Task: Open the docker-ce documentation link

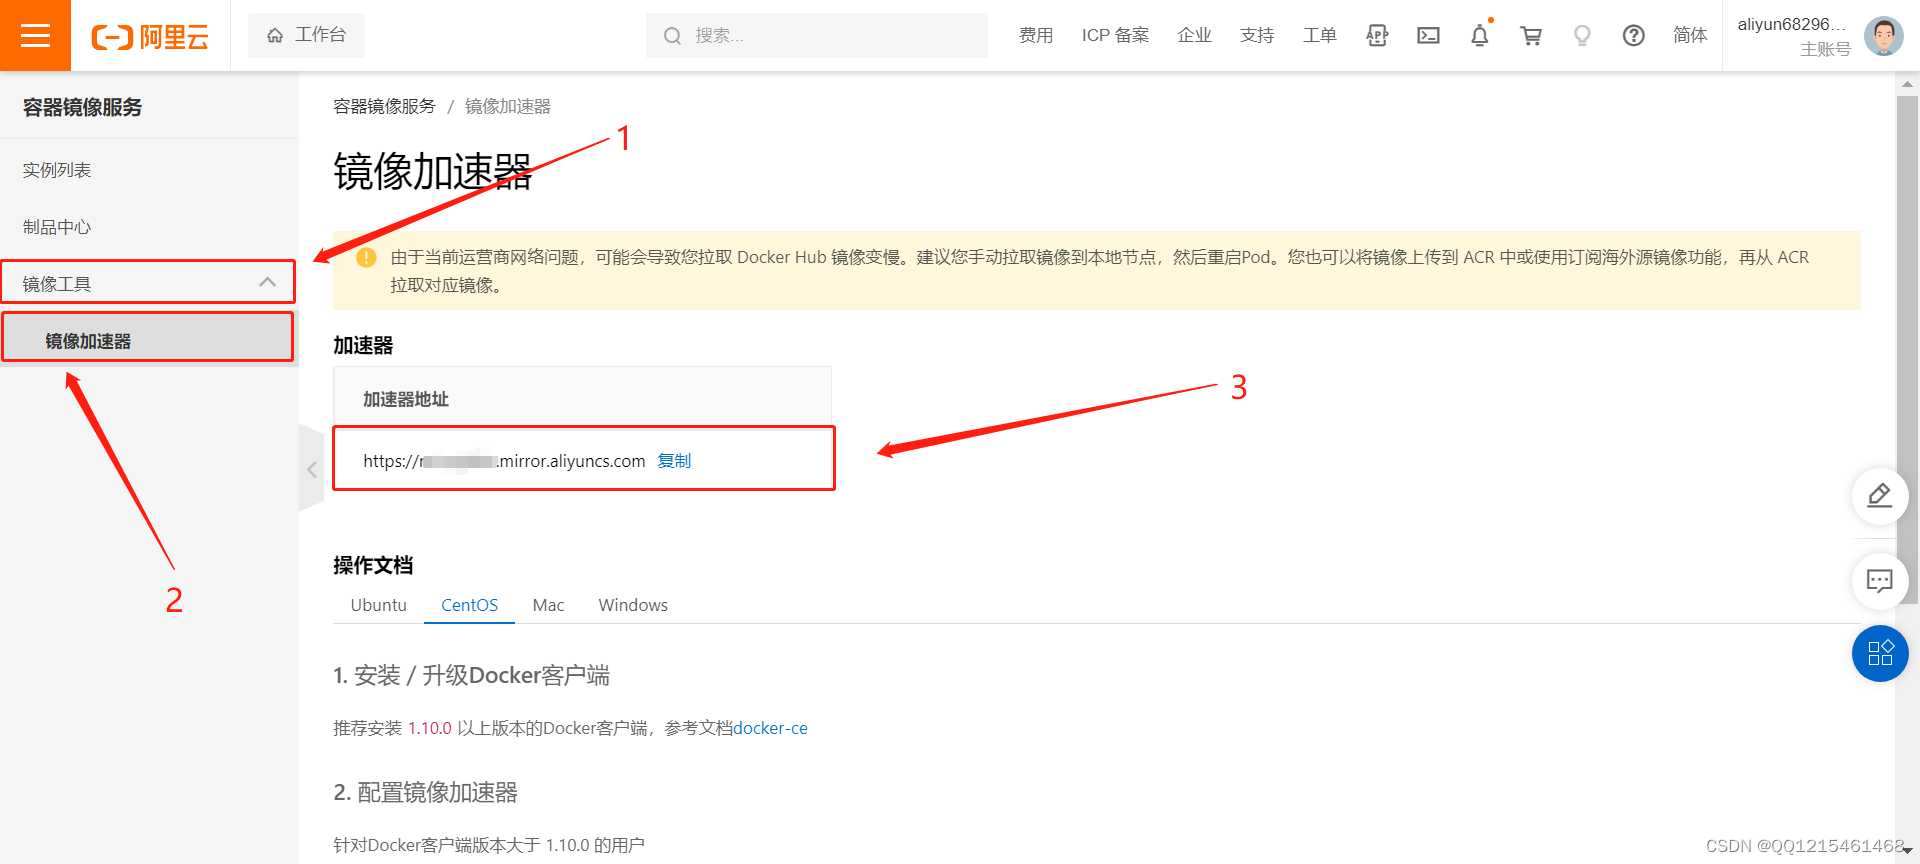Action: pyautogui.click(x=770, y=728)
